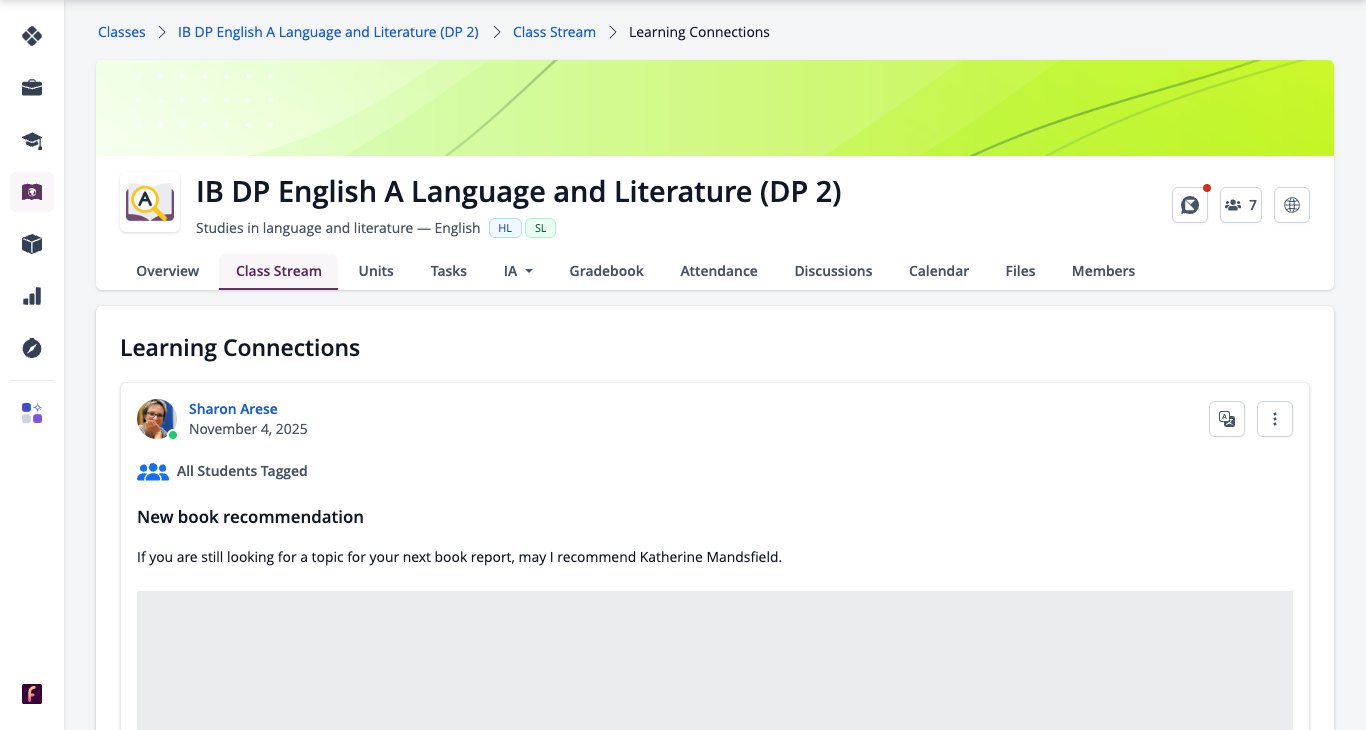This screenshot has width=1366, height=730.
Task: Open the class chat messages icon
Action: click(x=1190, y=205)
